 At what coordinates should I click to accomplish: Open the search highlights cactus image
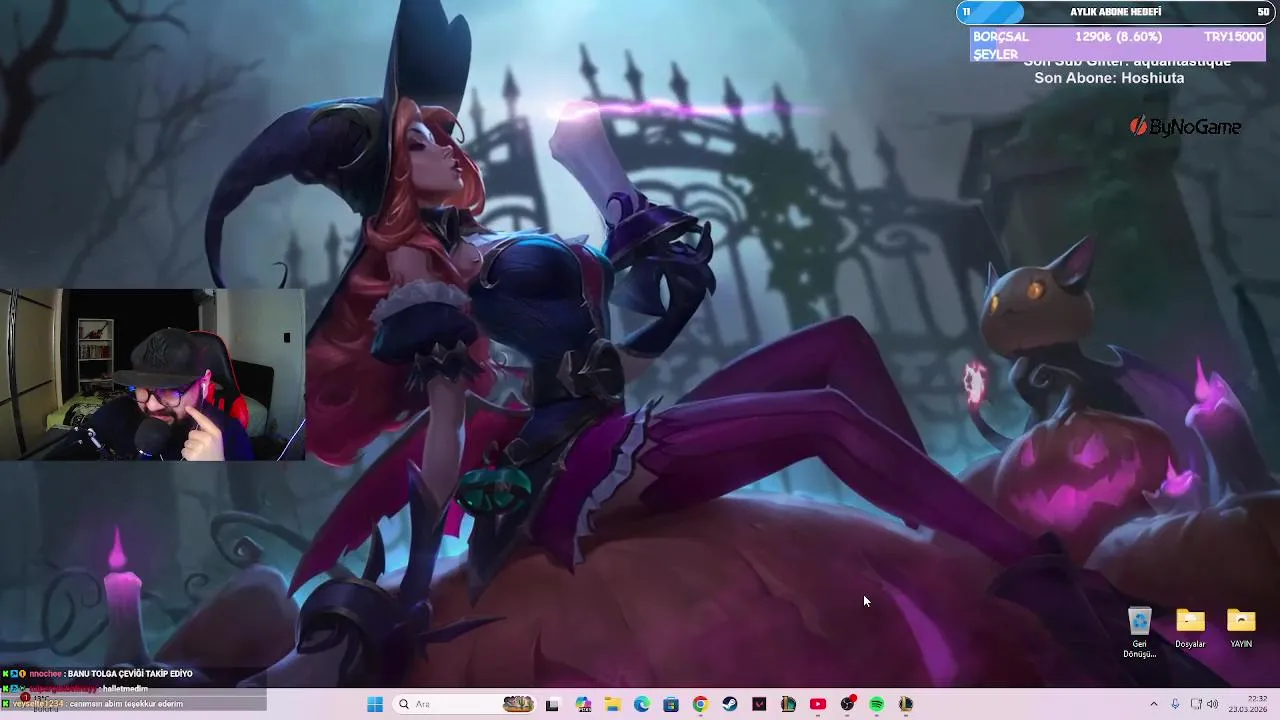point(518,704)
